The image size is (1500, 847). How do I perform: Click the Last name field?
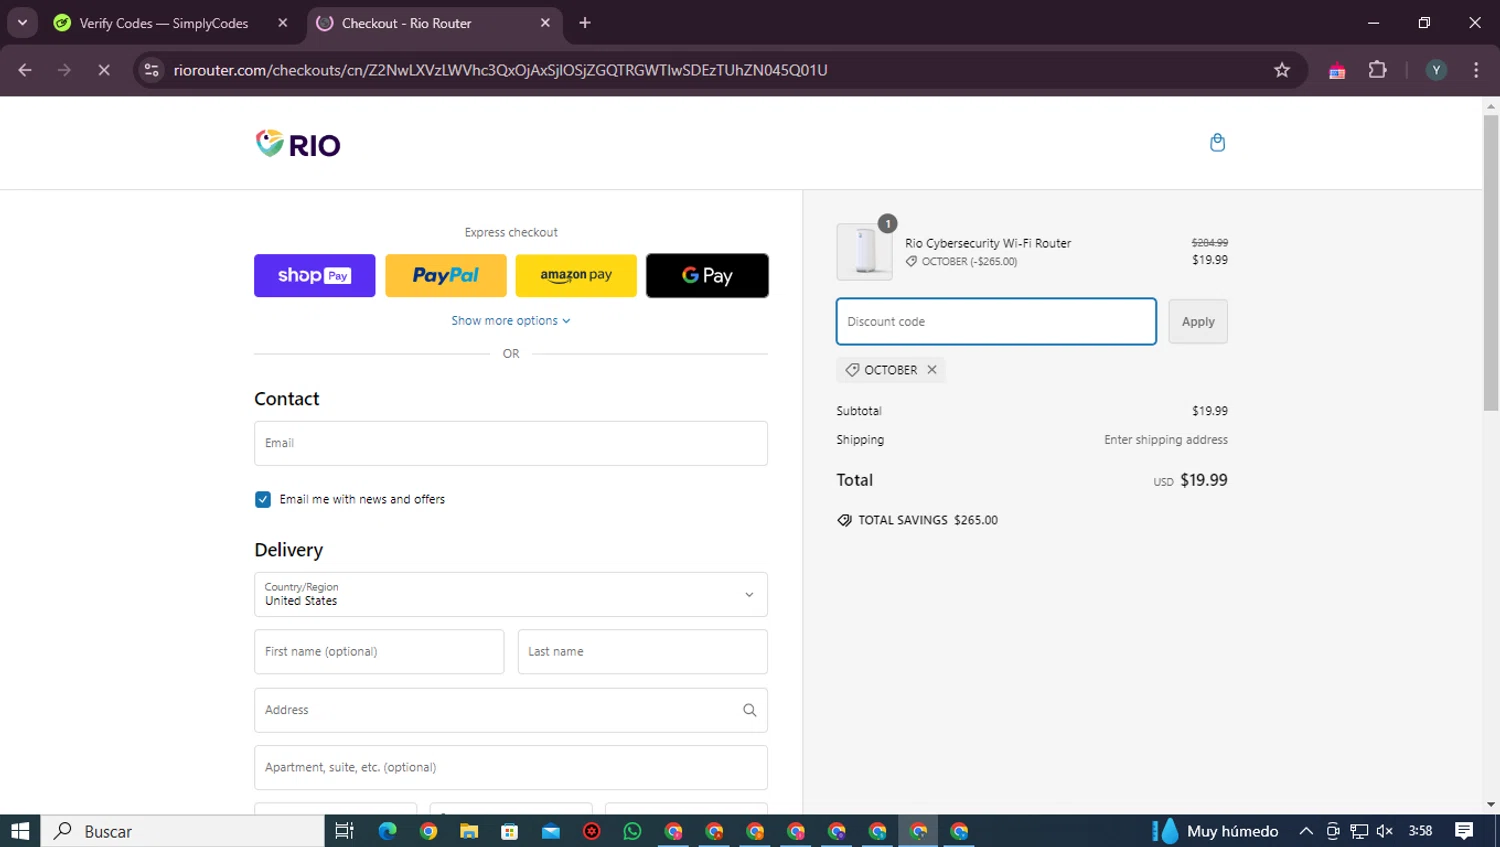pos(643,652)
